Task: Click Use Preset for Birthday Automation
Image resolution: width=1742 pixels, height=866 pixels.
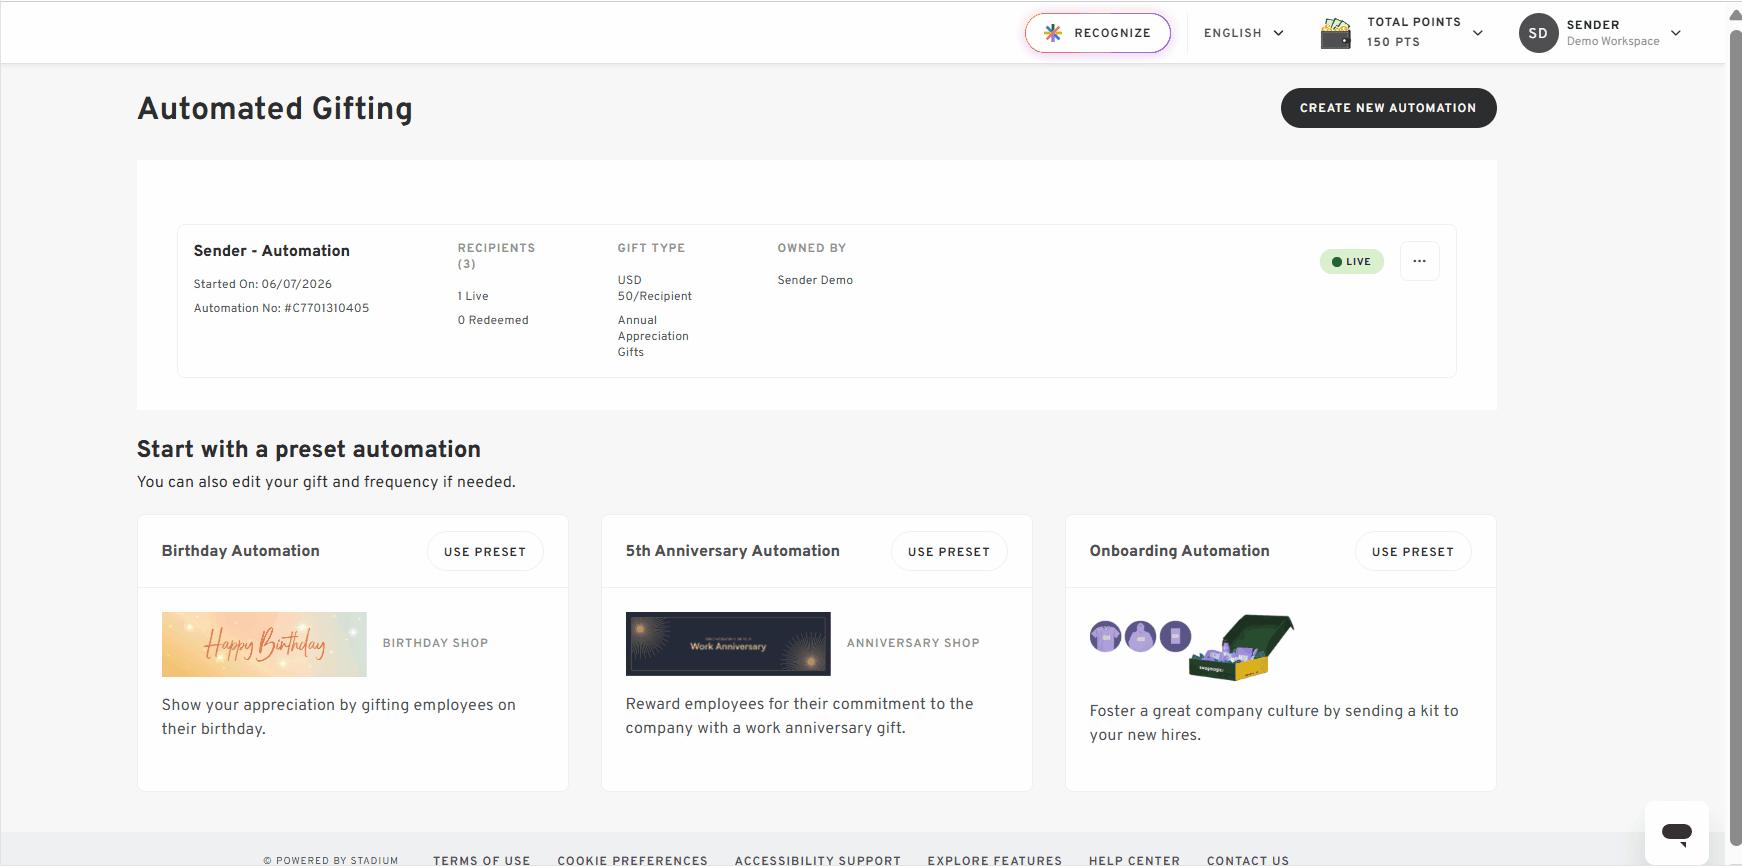Action: (485, 551)
